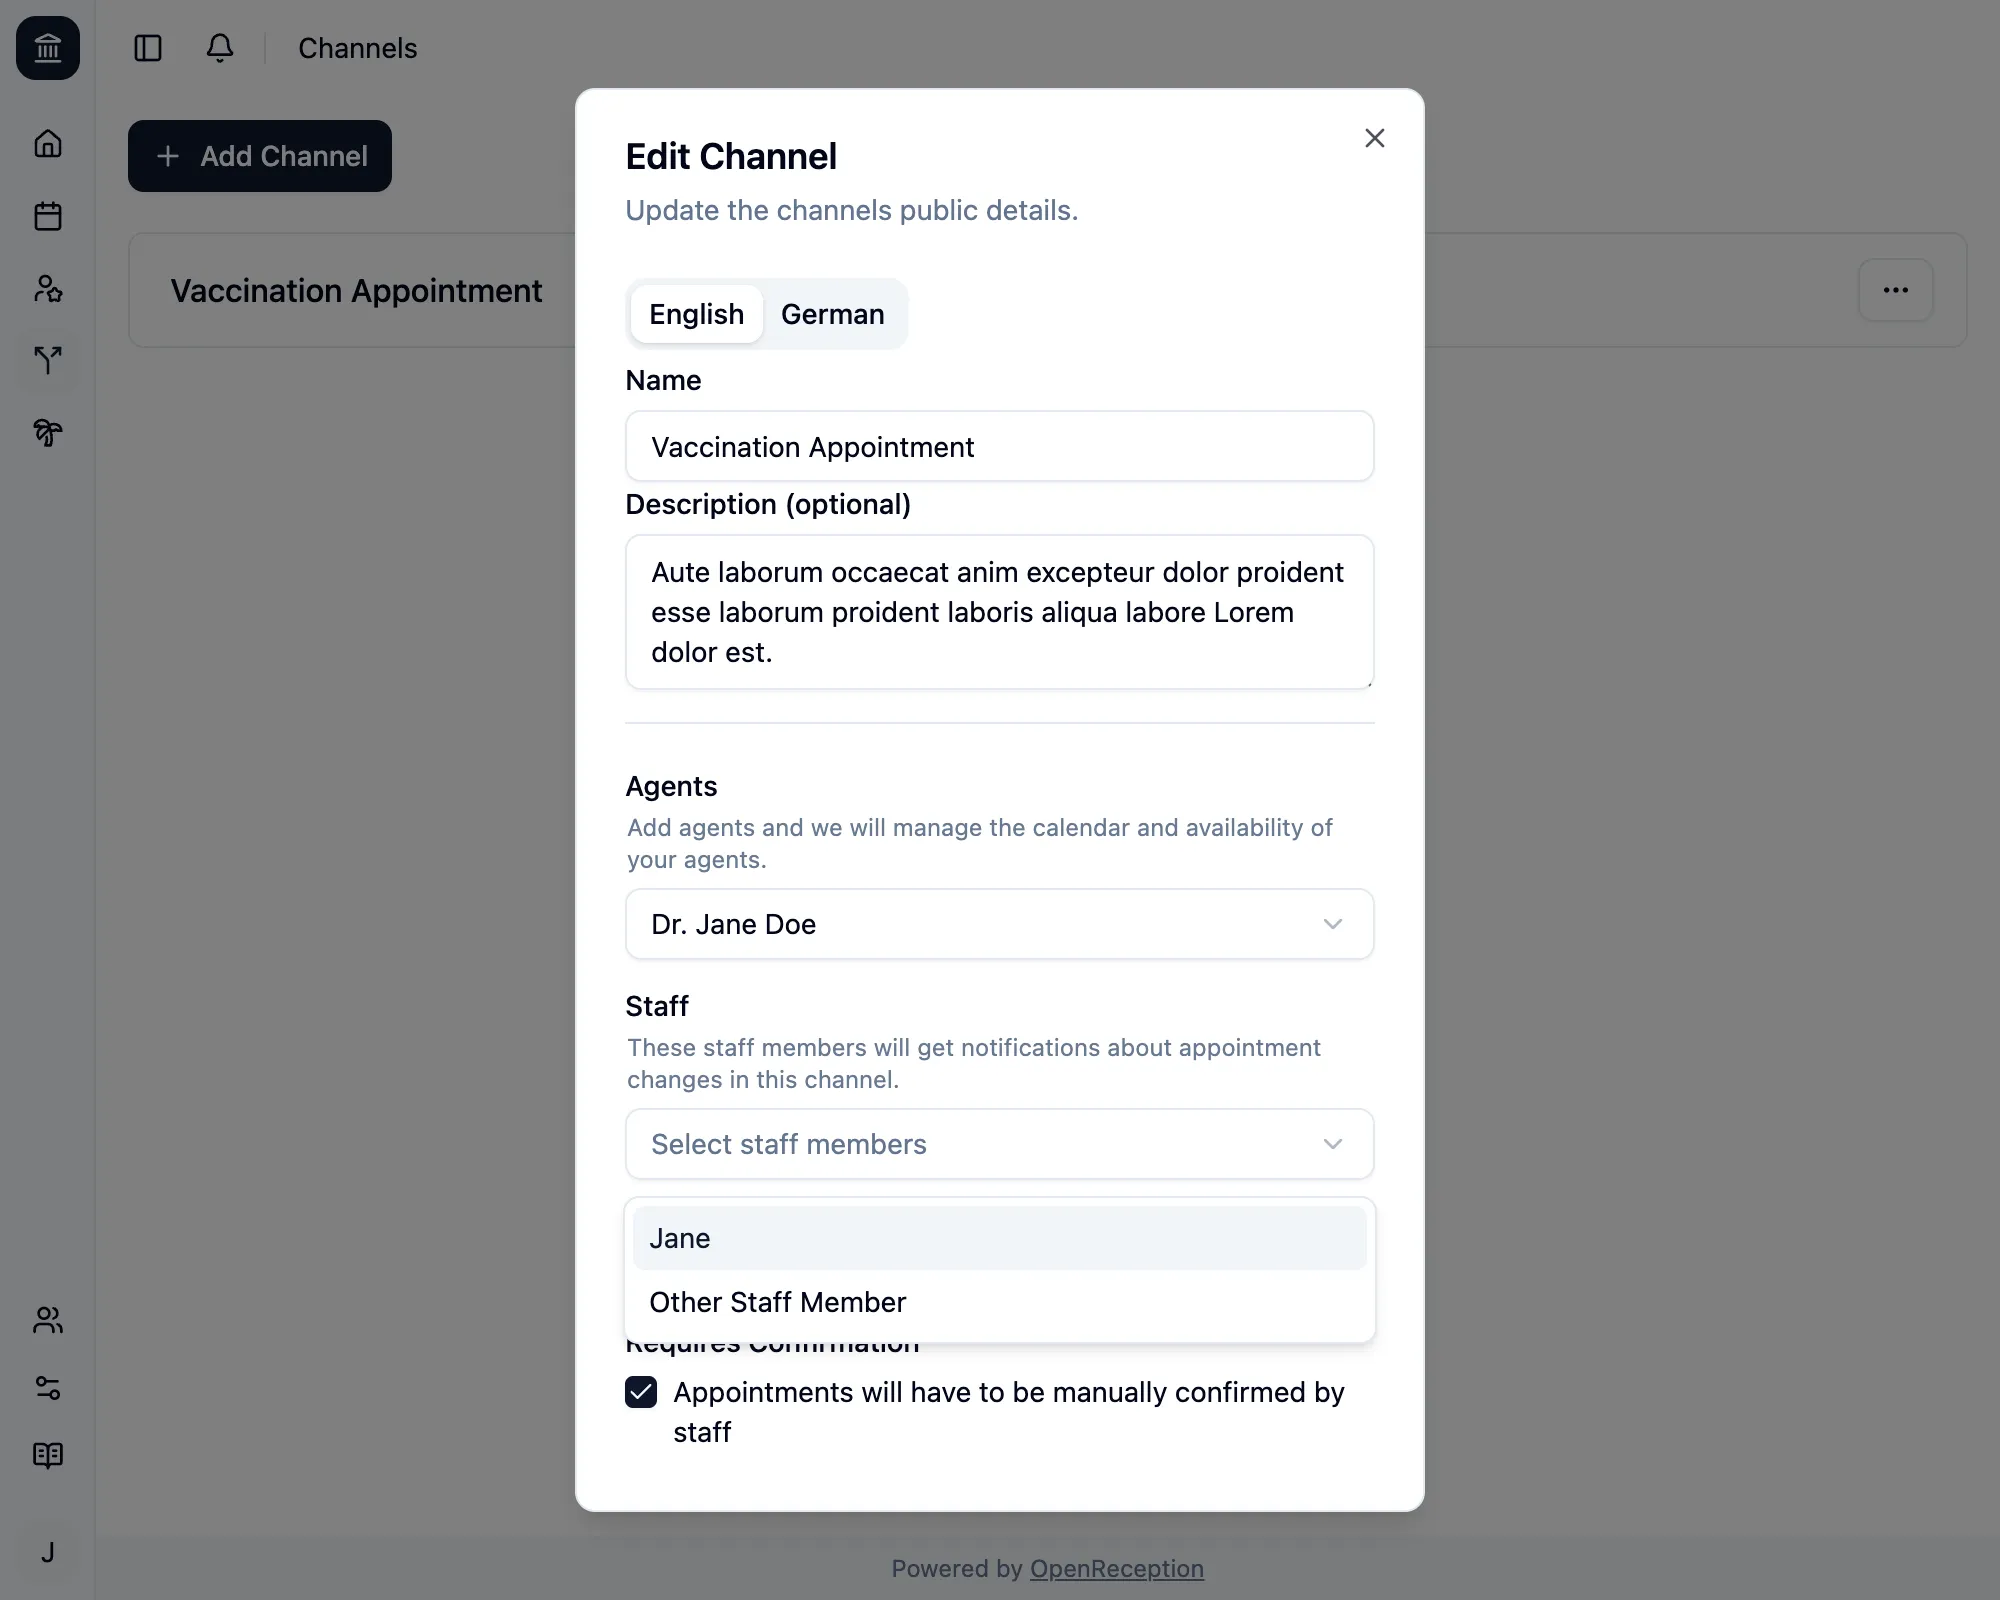Open the Vacation (palm tree) sidebar icon
Image resolution: width=2000 pixels, height=1600 pixels.
47,433
